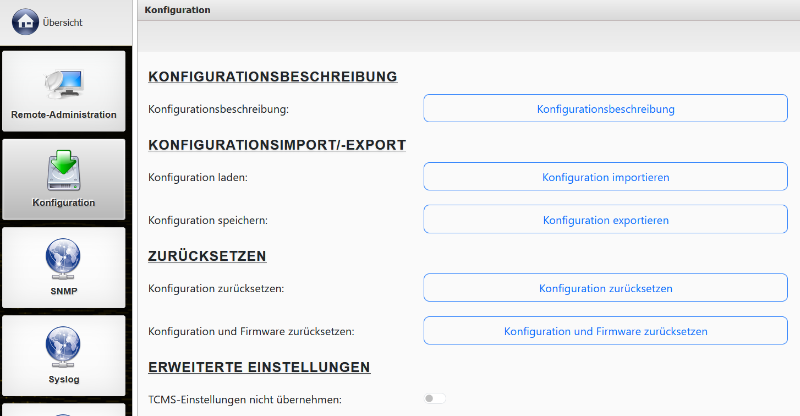Select the Syslog sidebar label
800x416 pixels.
tap(64, 379)
